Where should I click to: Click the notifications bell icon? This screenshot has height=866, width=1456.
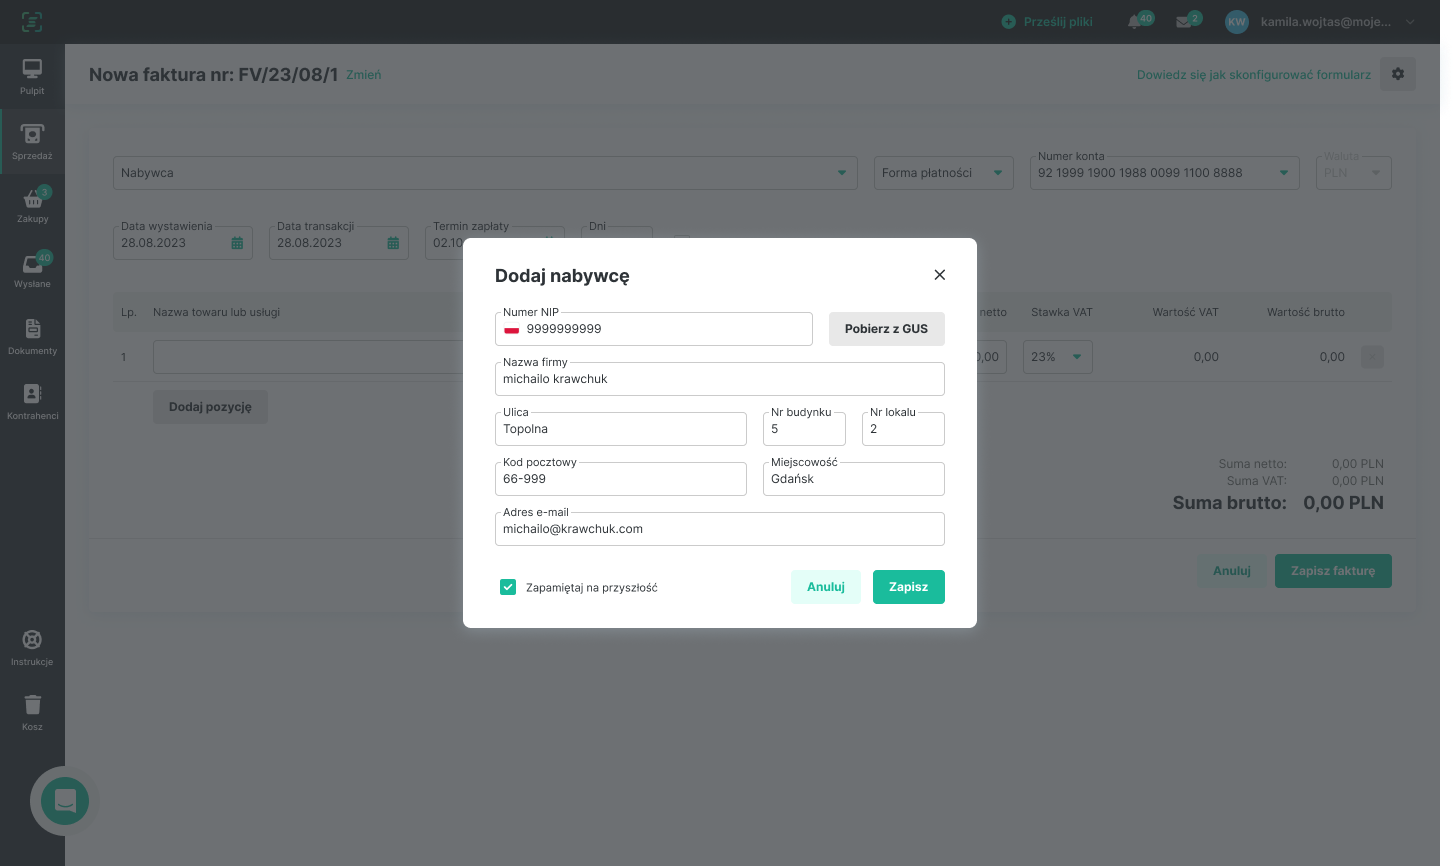(1135, 22)
